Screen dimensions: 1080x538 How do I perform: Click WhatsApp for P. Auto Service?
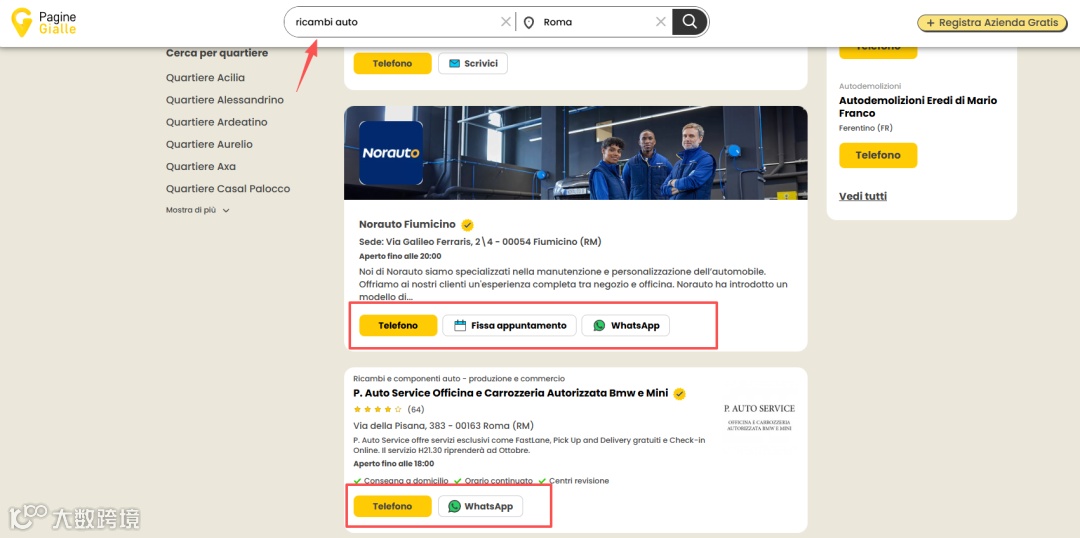480,506
